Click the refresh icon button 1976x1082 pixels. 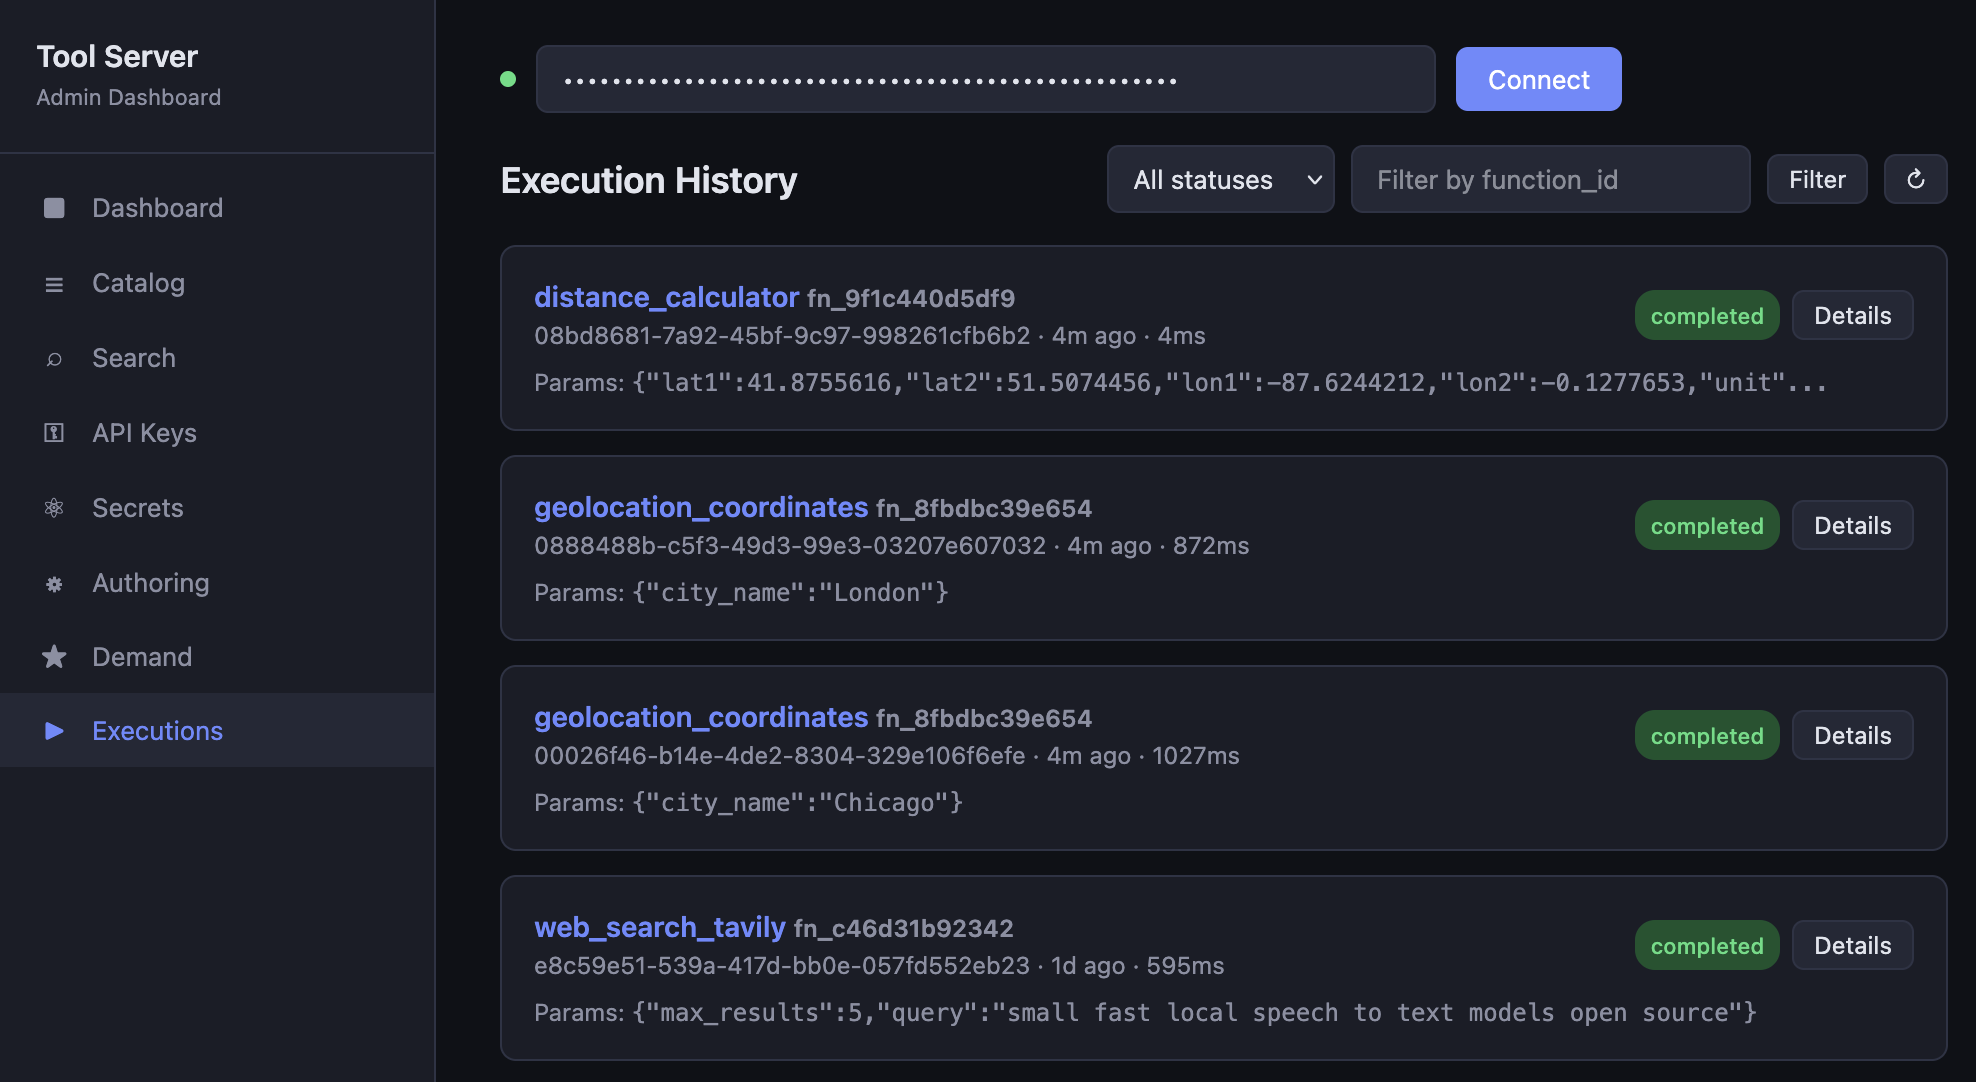(x=1915, y=179)
